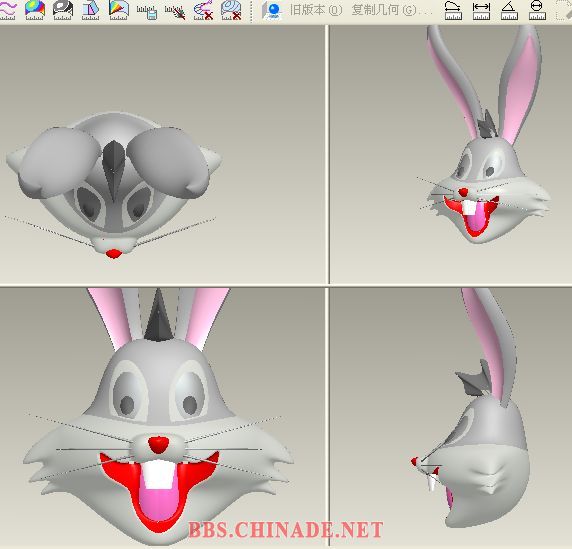Open the gray reflection surface analysis icon
572x549 pixels.
(x=63, y=9)
